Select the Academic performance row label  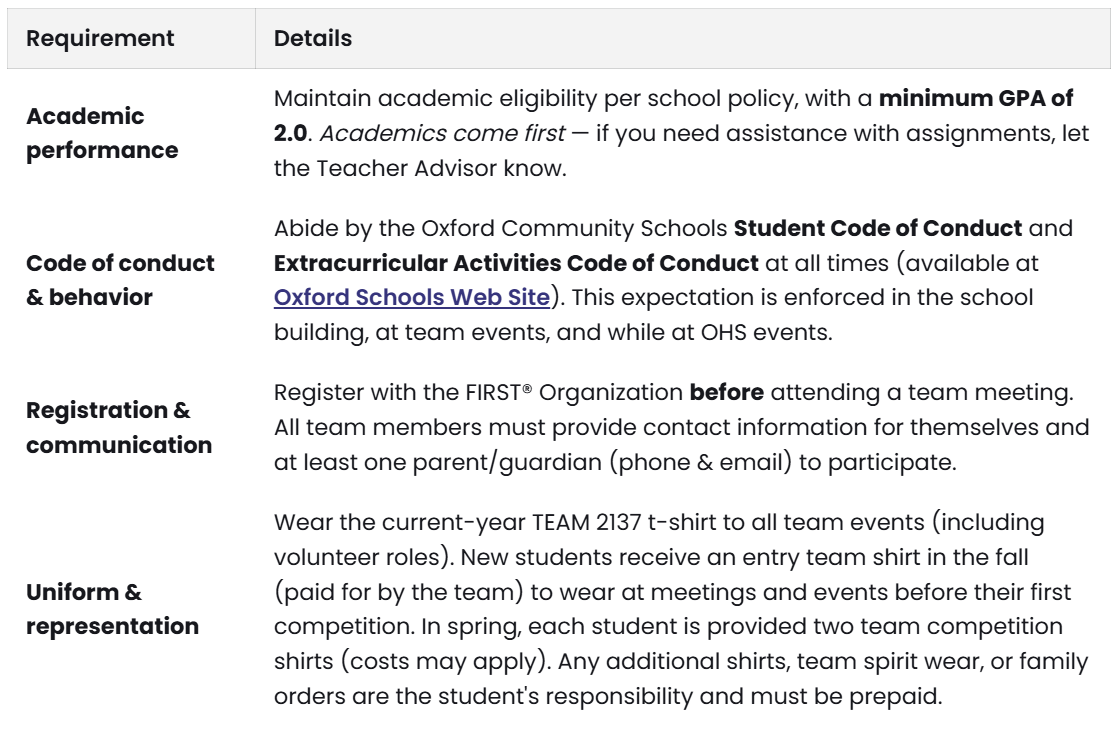pos(102,133)
